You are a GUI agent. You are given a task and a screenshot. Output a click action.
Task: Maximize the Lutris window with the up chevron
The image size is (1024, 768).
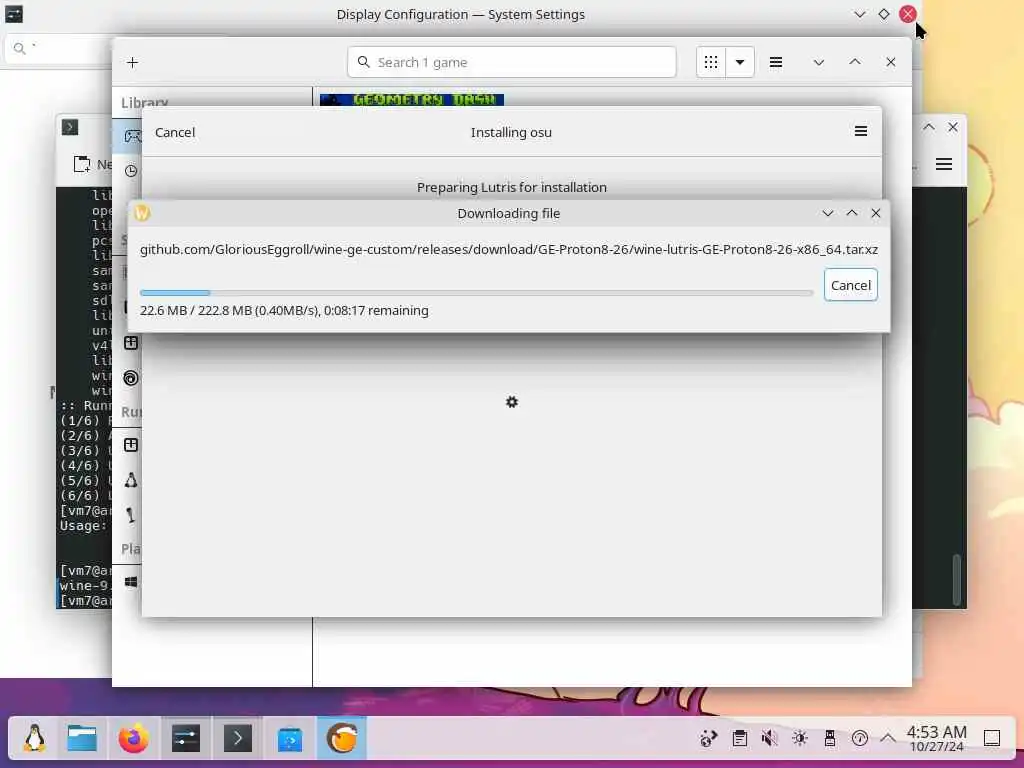[855, 63]
